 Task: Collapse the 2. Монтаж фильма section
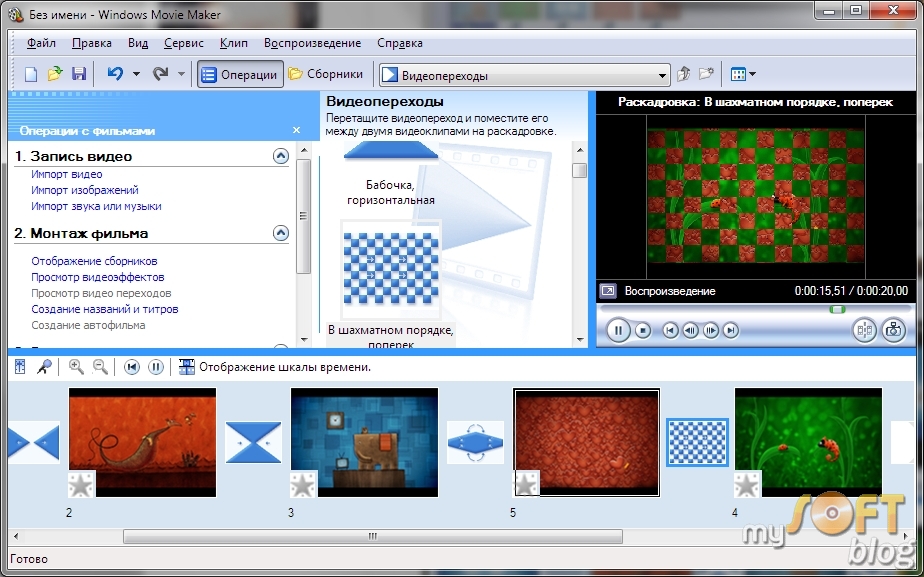tap(281, 233)
